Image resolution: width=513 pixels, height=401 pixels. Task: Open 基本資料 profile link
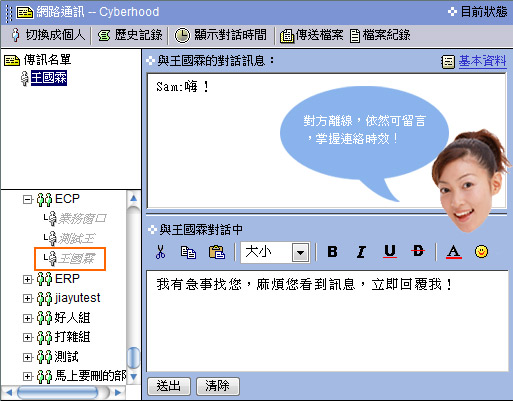[x=482, y=61]
